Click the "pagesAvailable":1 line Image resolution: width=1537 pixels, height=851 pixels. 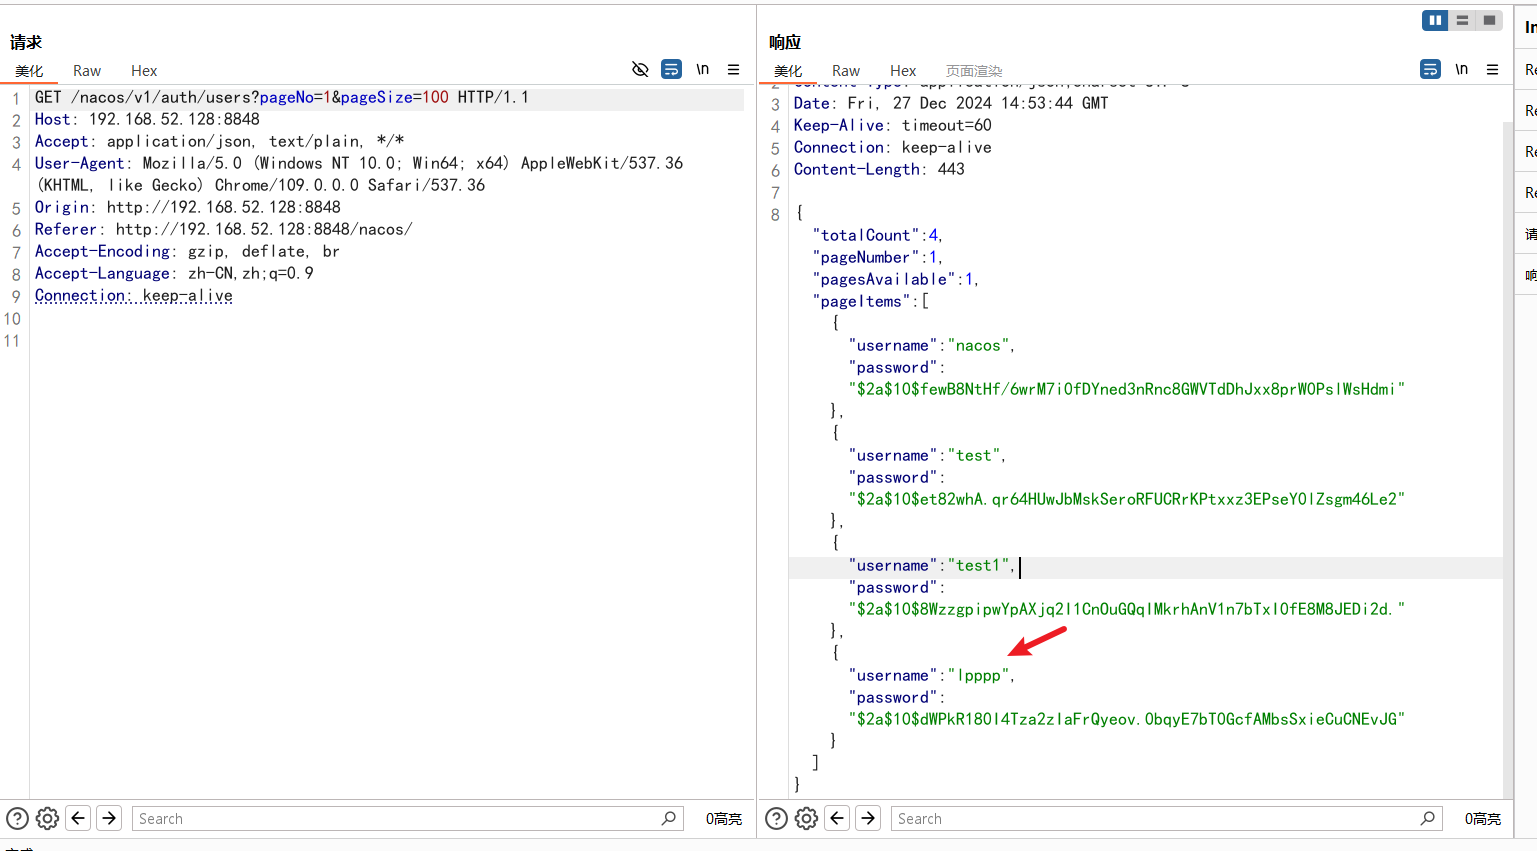(896, 279)
